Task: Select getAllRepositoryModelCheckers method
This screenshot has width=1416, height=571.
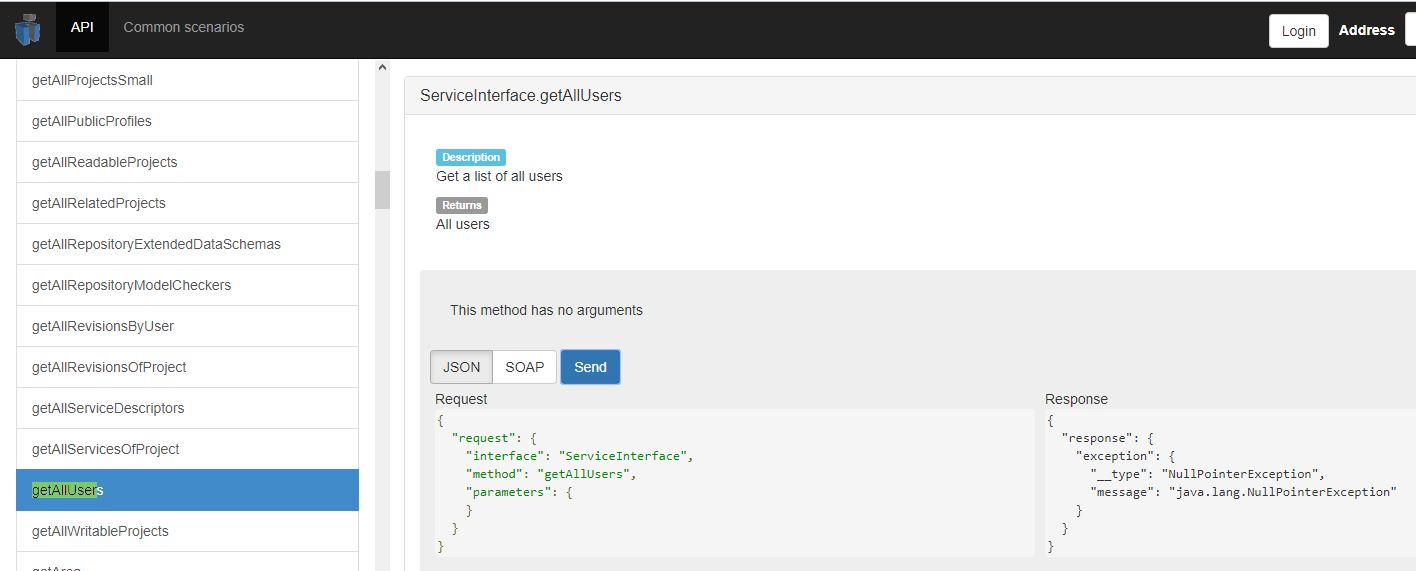Action: click(187, 285)
